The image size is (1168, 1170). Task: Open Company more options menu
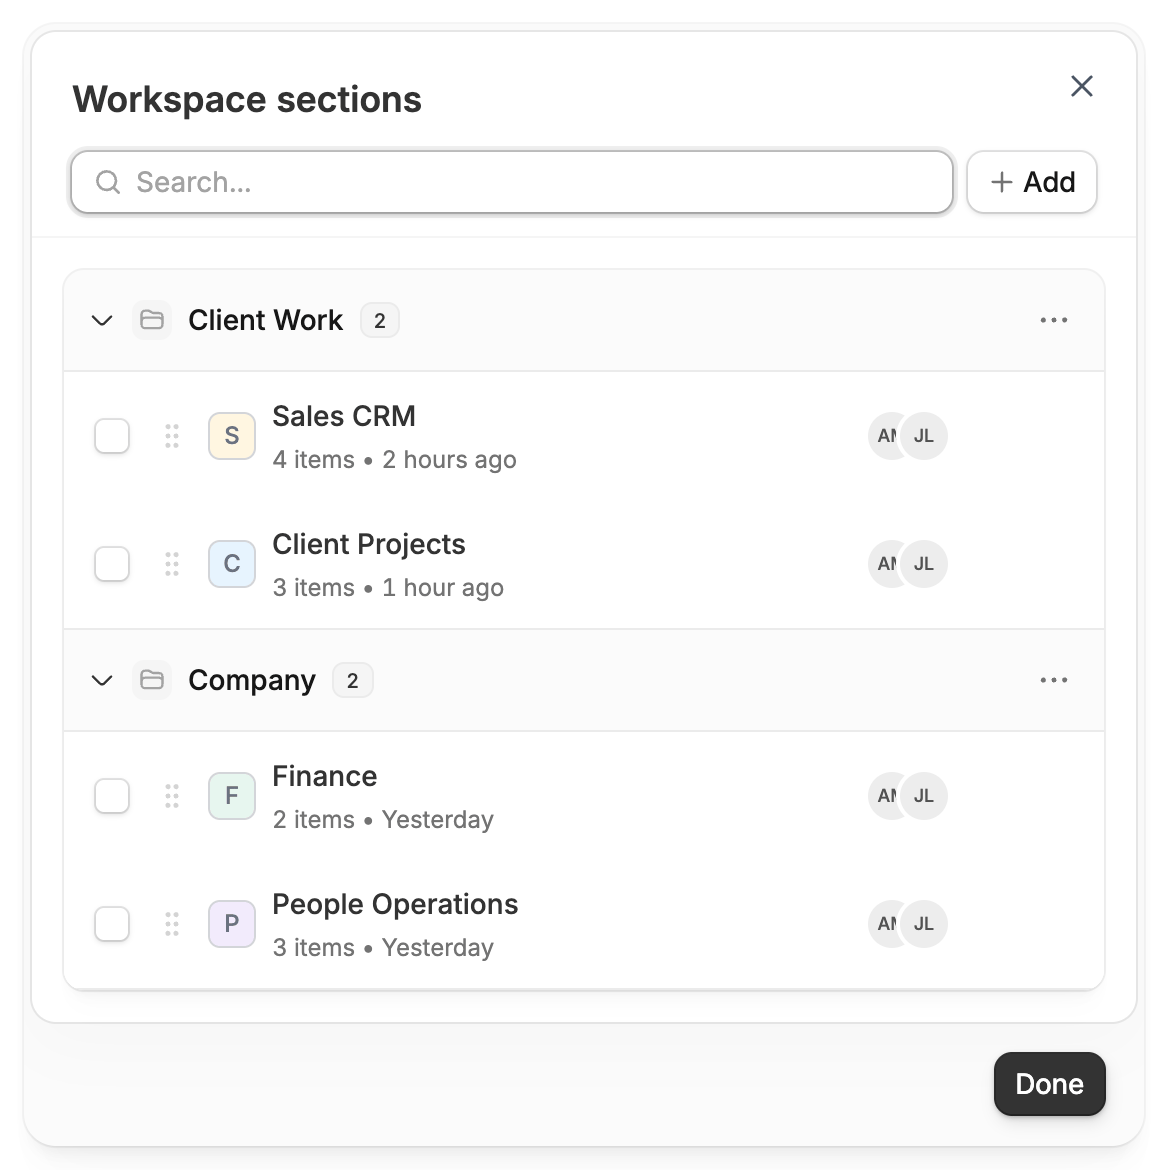point(1054,680)
